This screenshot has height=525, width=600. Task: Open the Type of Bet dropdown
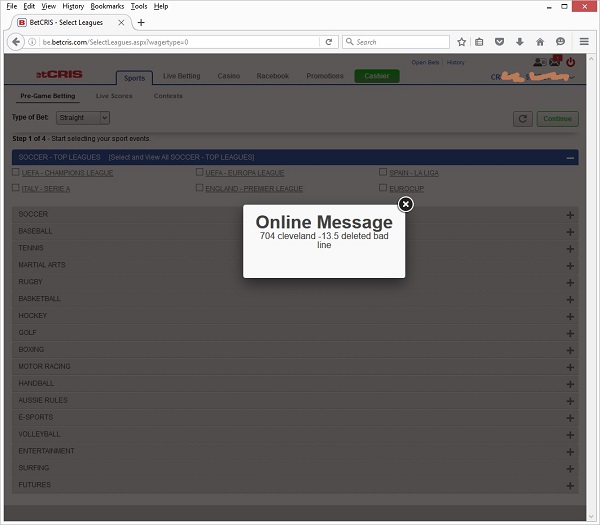89,118
